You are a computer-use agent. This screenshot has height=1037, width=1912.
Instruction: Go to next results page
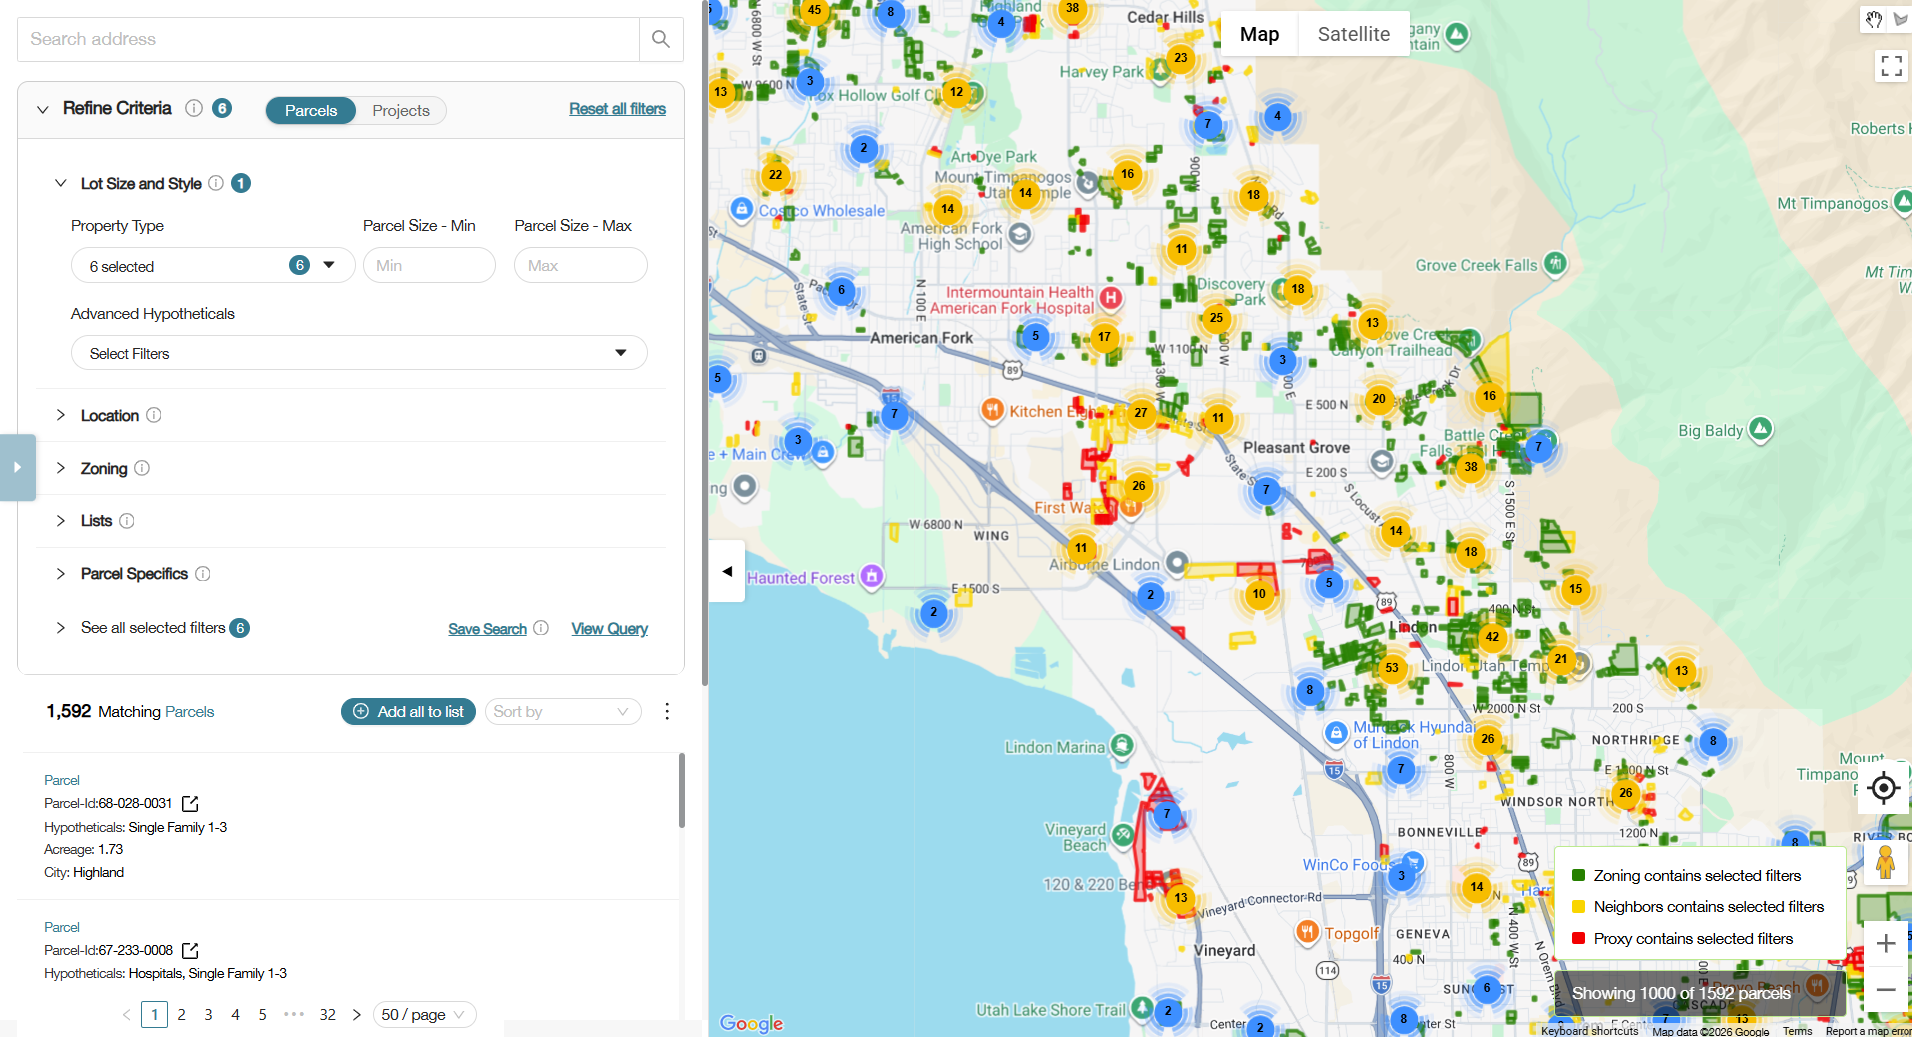[x=357, y=1014]
